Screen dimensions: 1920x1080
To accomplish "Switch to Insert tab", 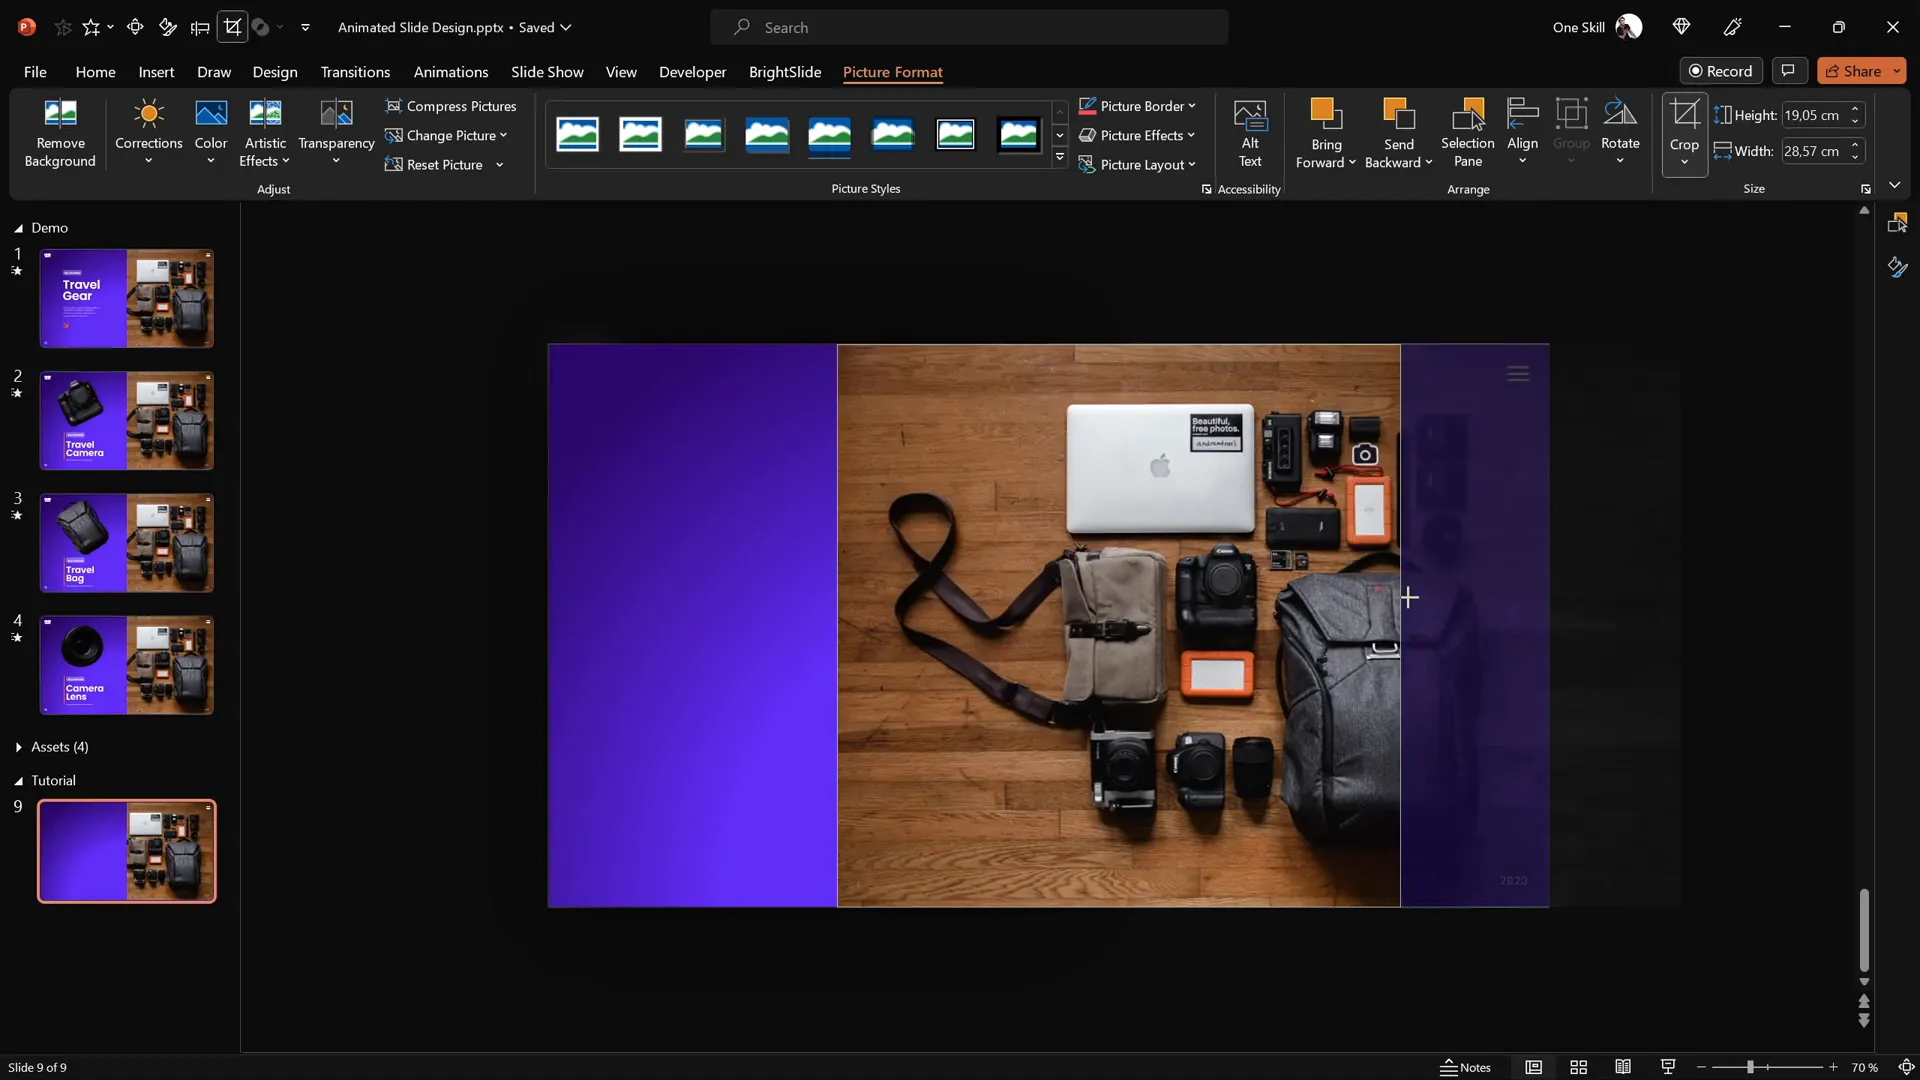I will (x=156, y=72).
